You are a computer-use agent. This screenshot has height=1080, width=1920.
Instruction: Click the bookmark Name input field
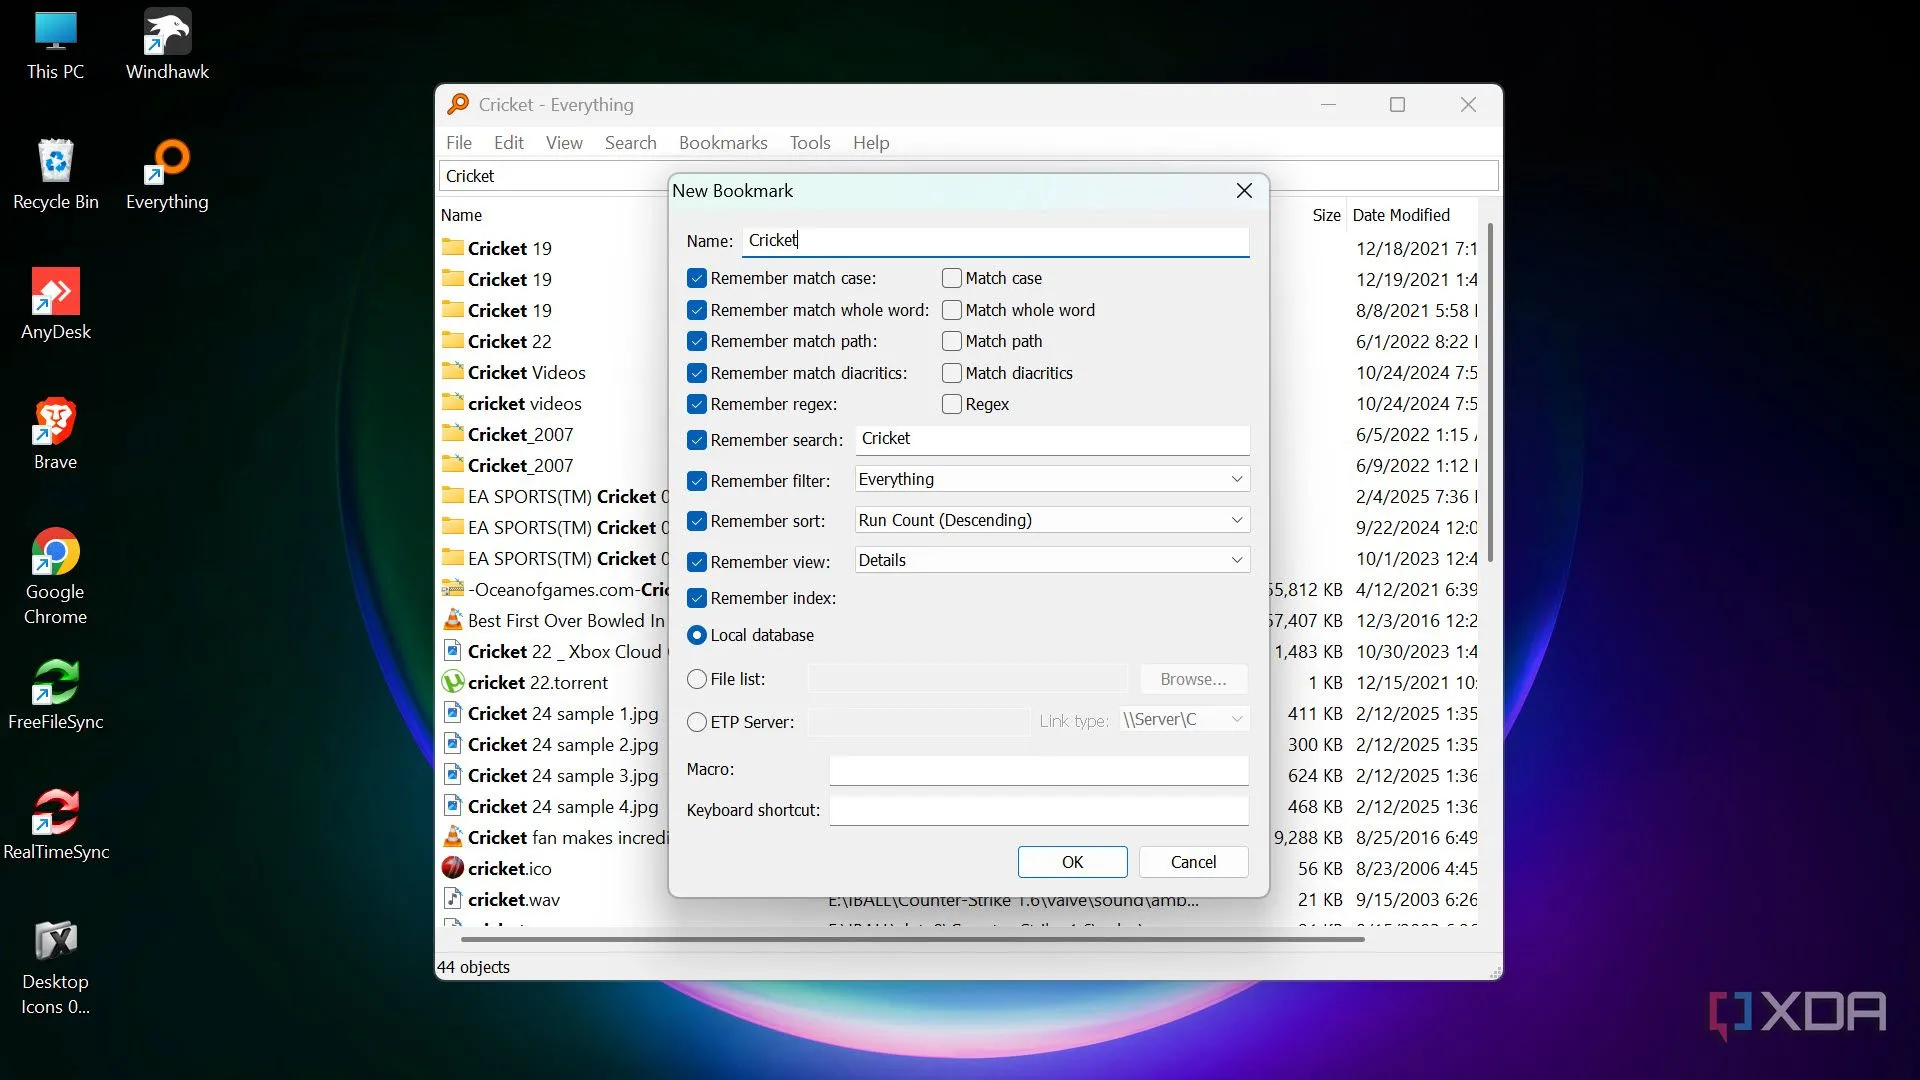(995, 241)
